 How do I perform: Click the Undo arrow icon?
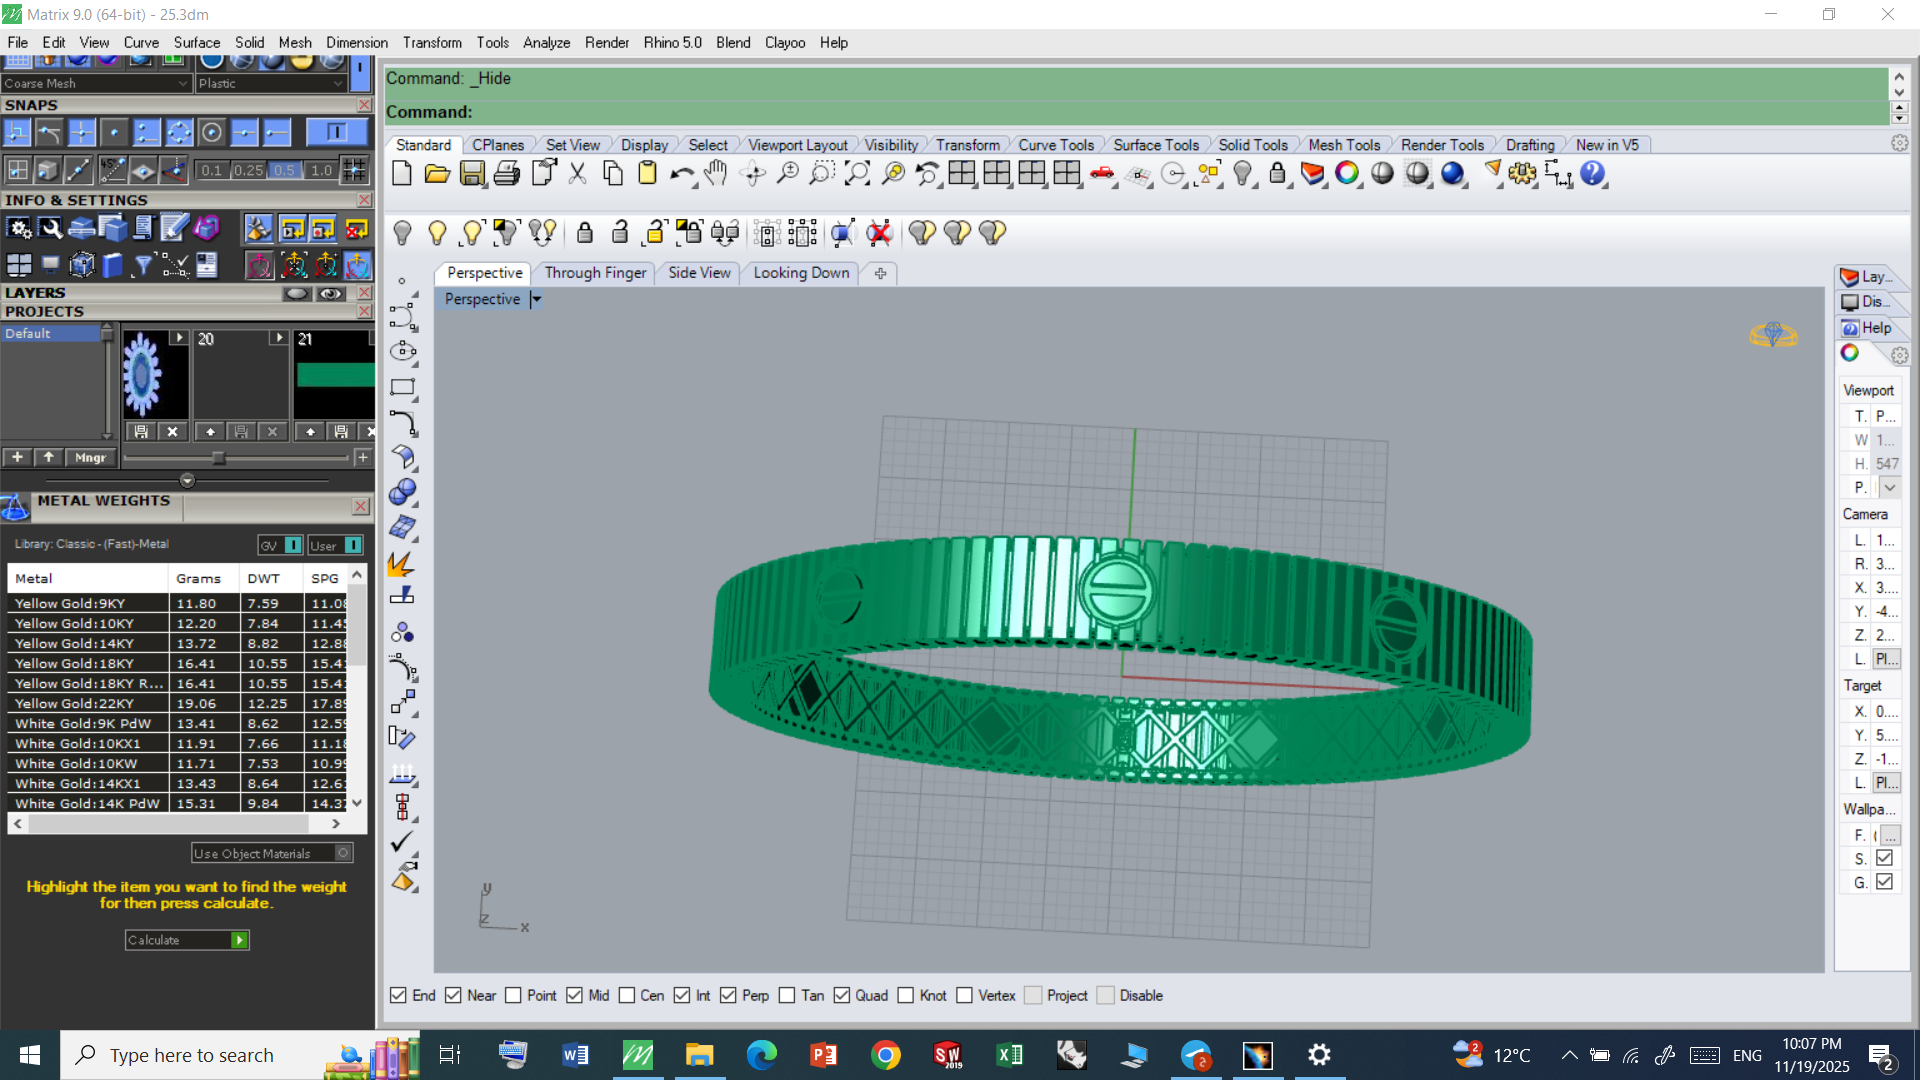pyautogui.click(x=681, y=174)
